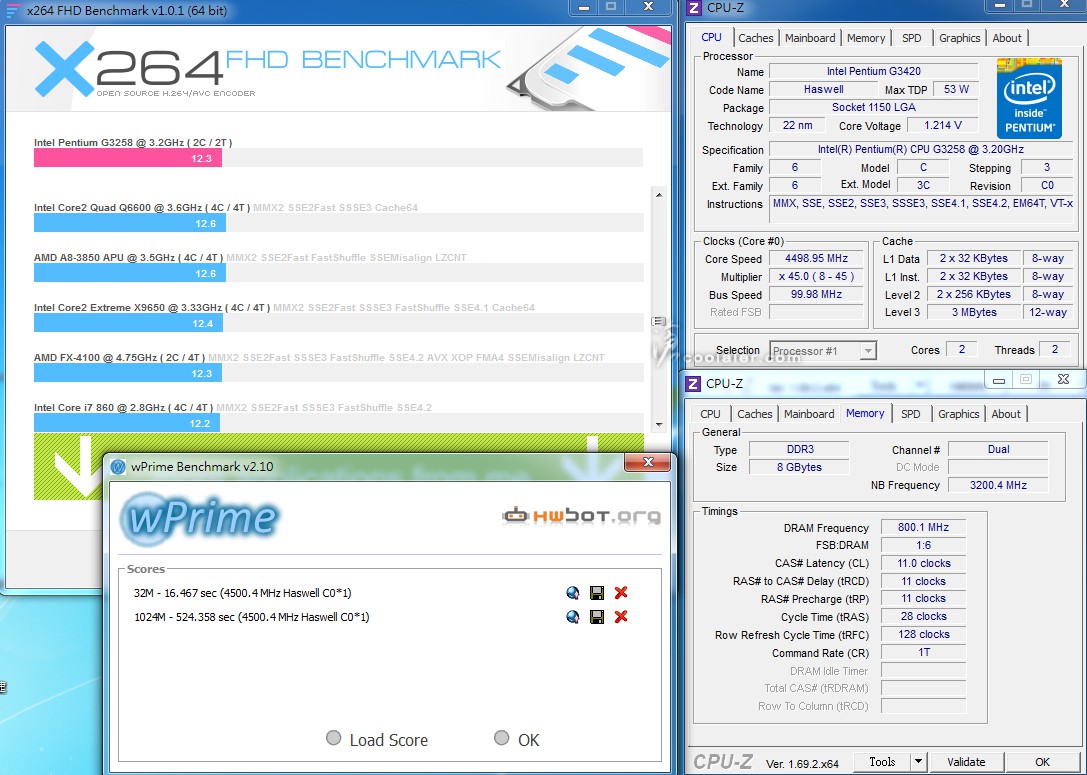Click the CAS# Latency 11.0 clocks value
The width and height of the screenshot is (1087, 775).
click(923, 563)
